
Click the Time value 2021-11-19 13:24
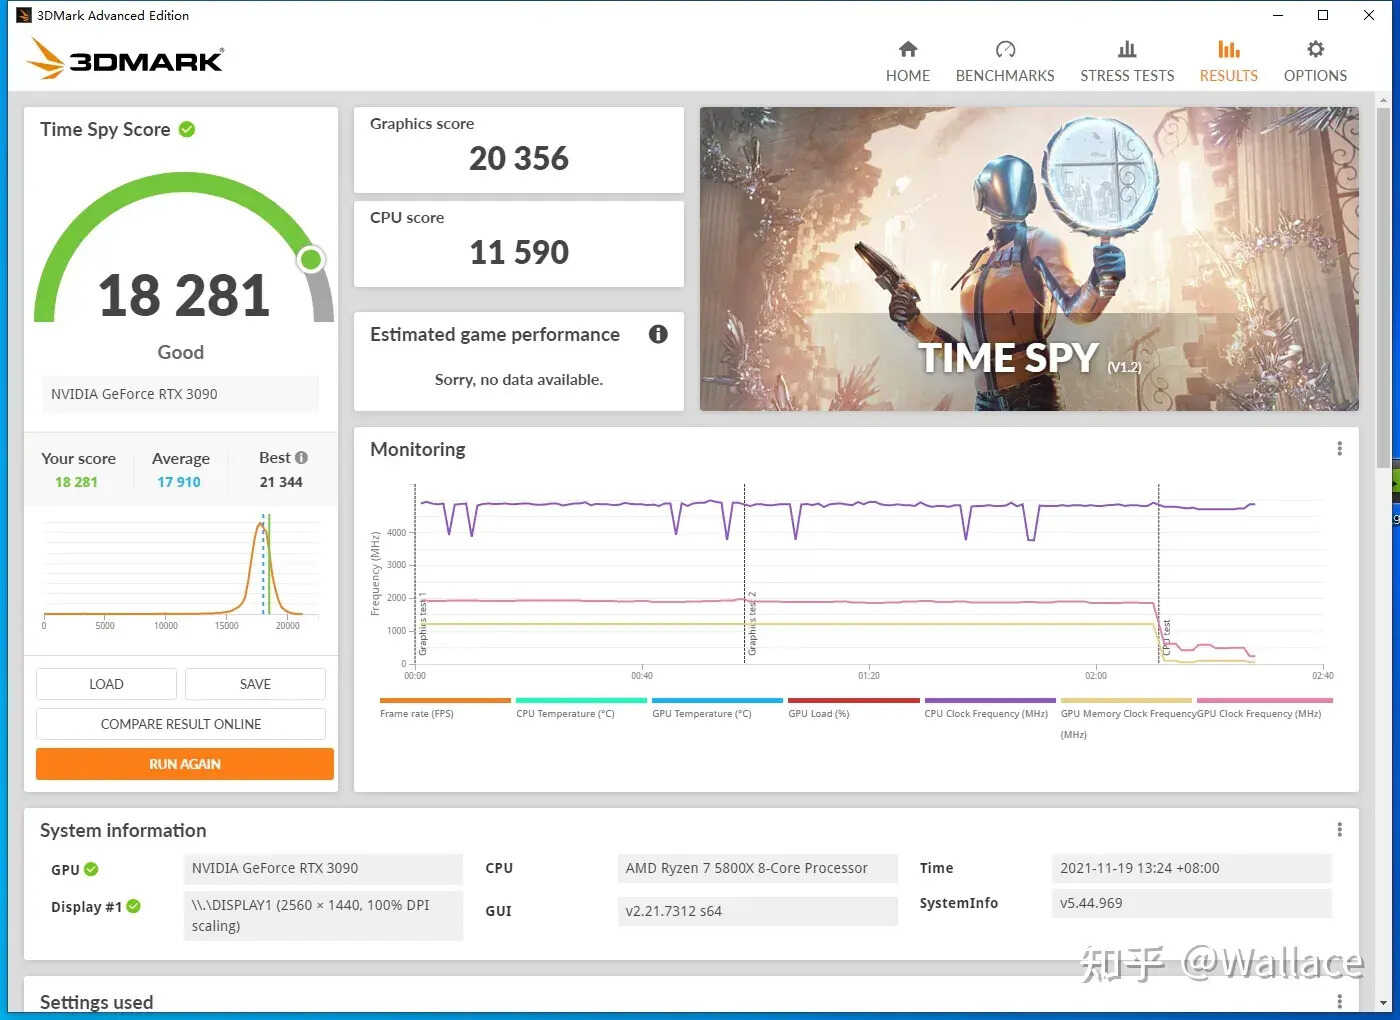[1191, 868]
